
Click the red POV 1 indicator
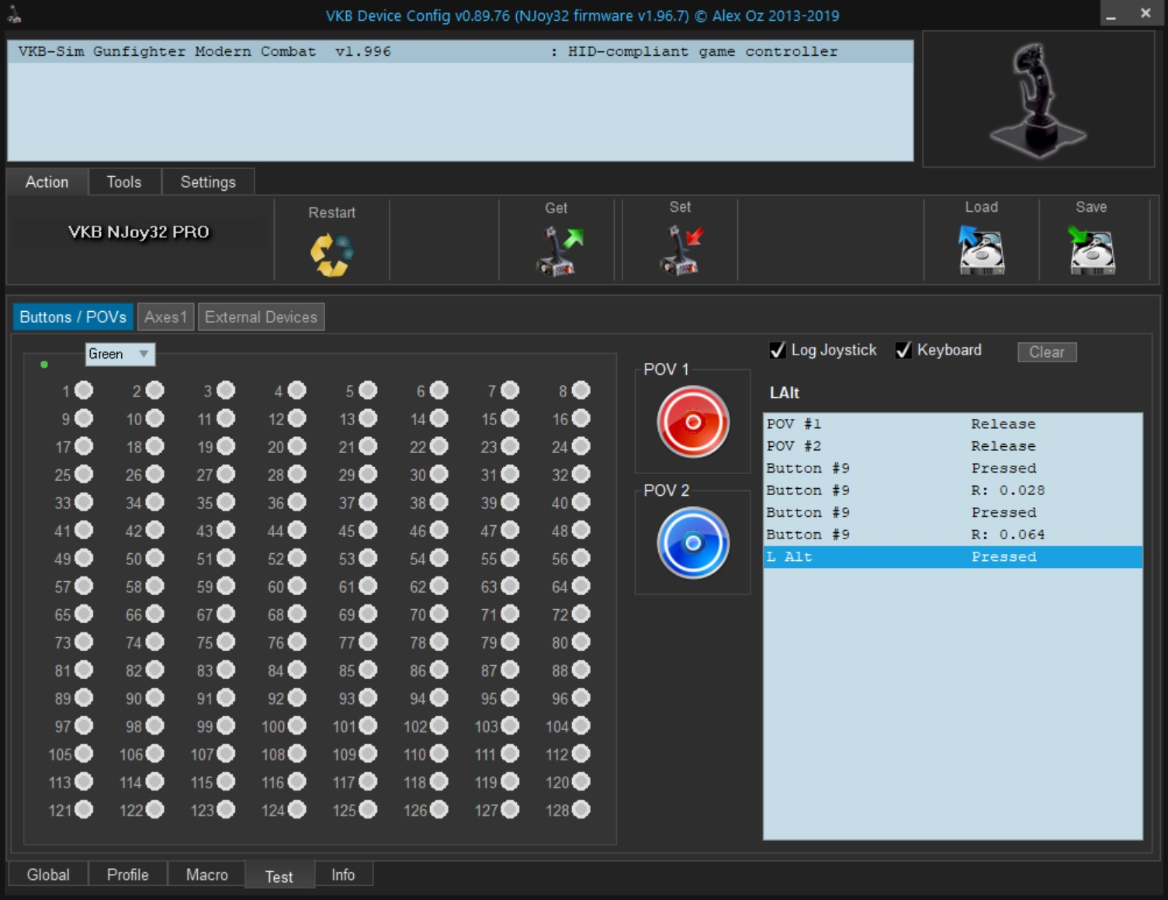point(692,421)
